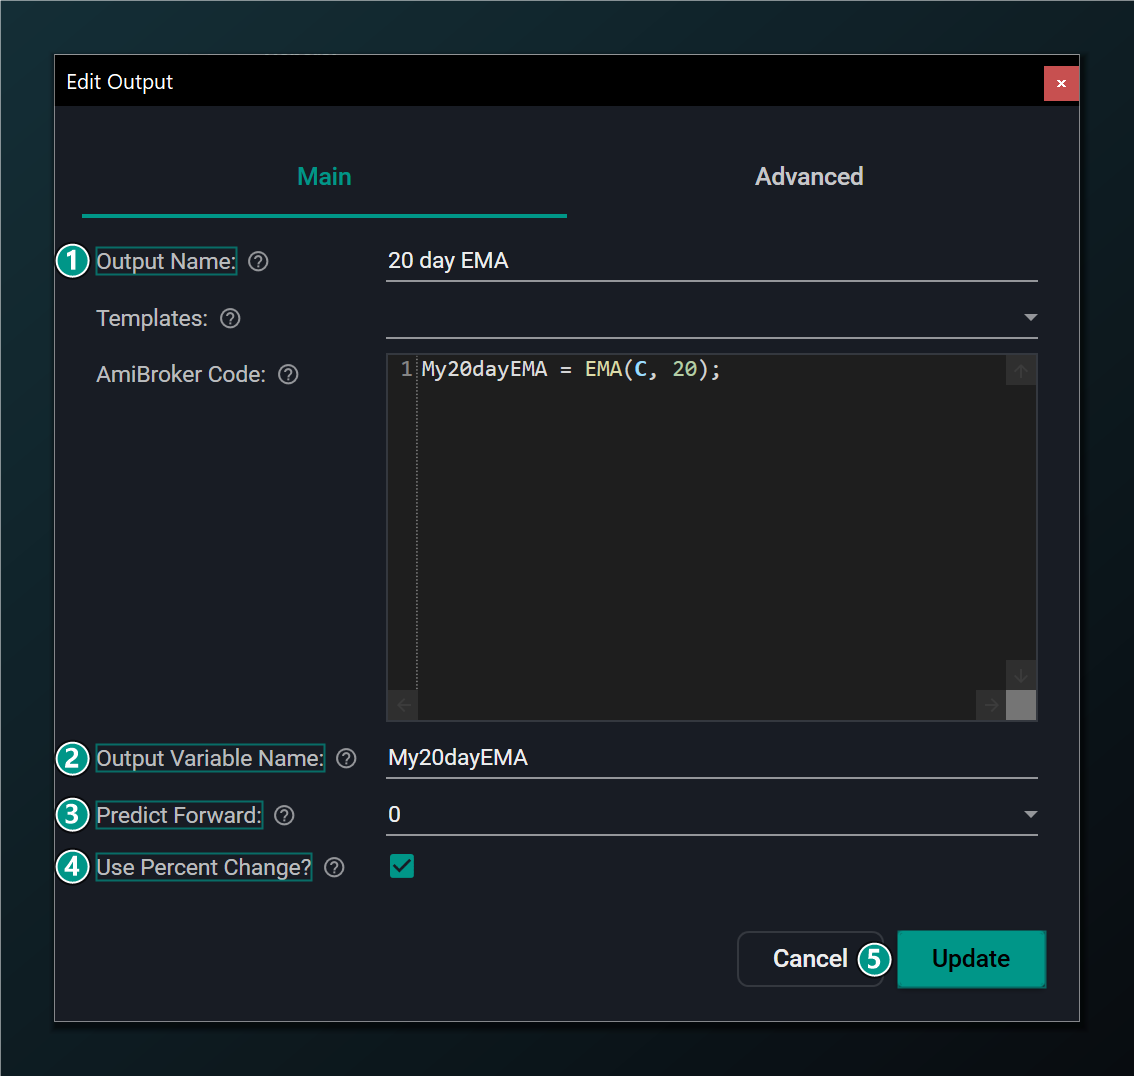This screenshot has width=1134, height=1076.
Task: Show help for AmiBroker Code
Action: point(288,375)
